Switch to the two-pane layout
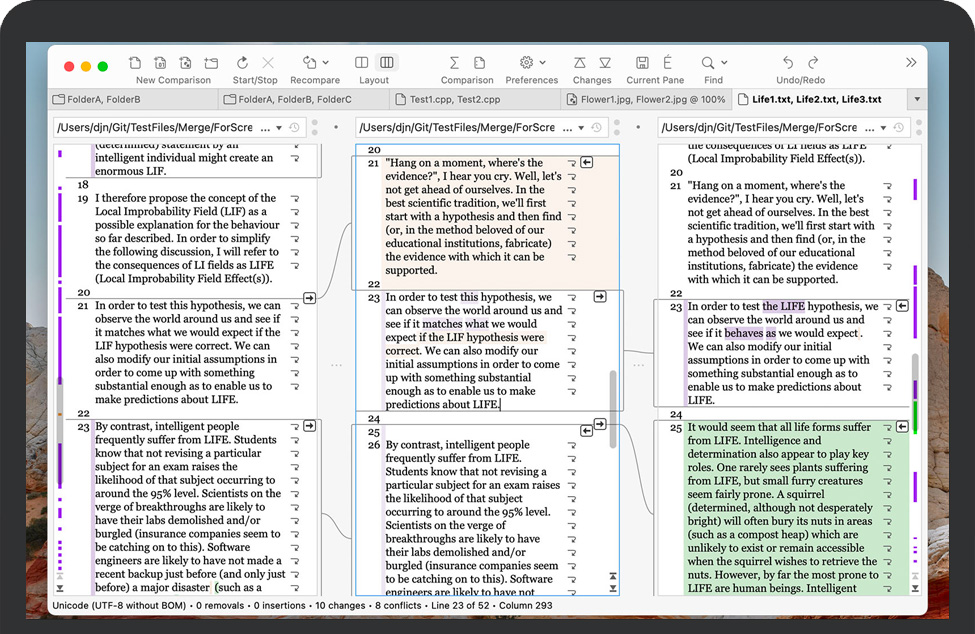Image resolution: width=975 pixels, height=634 pixels. [362, 63]
